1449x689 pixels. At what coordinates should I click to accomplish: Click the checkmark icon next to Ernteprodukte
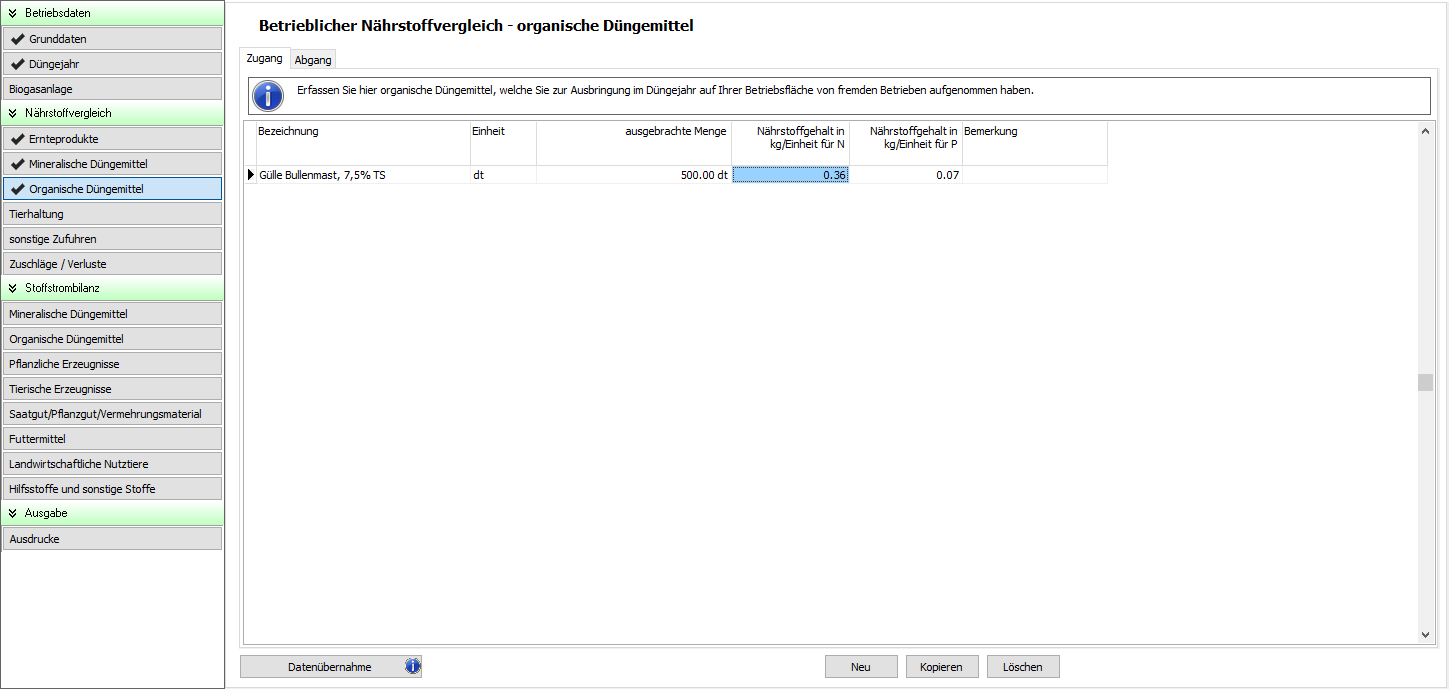click(17, 139)
